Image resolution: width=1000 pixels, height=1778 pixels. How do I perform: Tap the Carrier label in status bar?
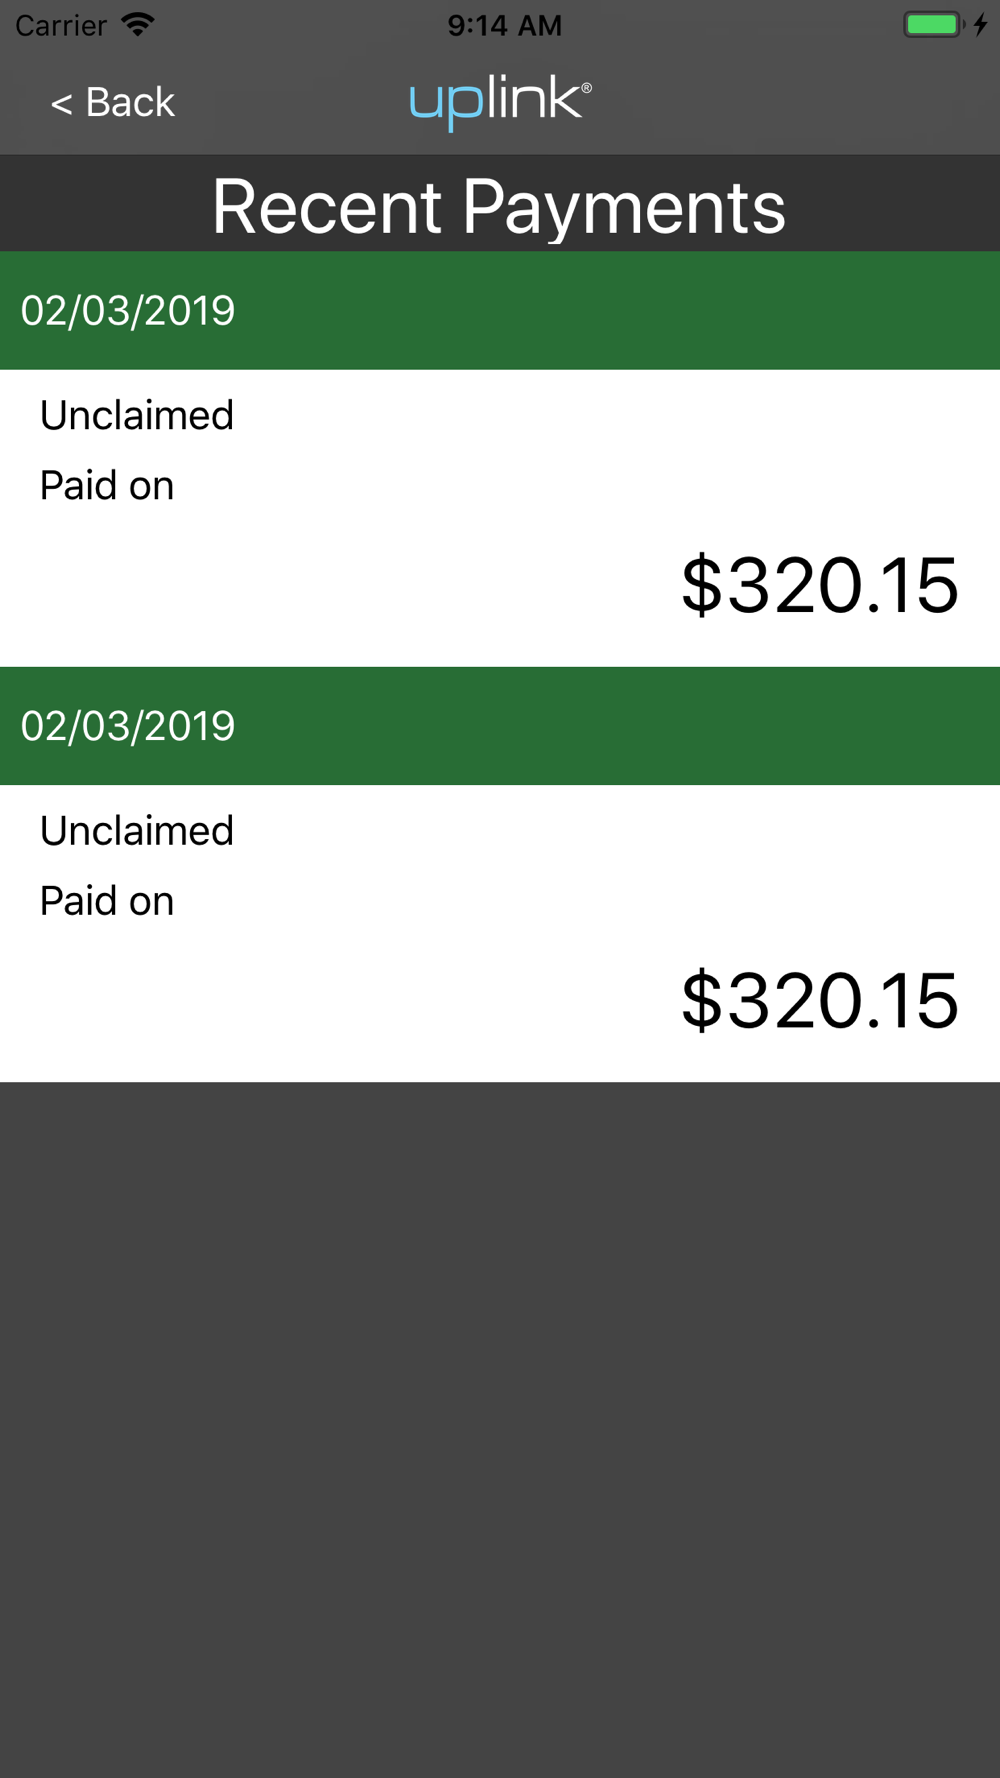click(61, 25)
